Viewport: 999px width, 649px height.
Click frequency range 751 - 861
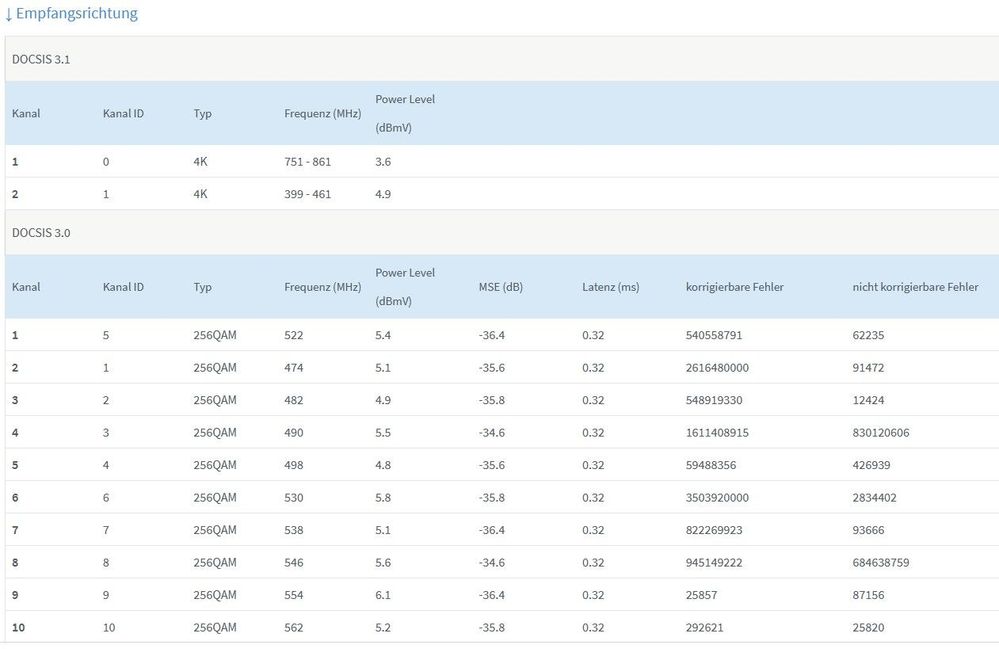308,162
